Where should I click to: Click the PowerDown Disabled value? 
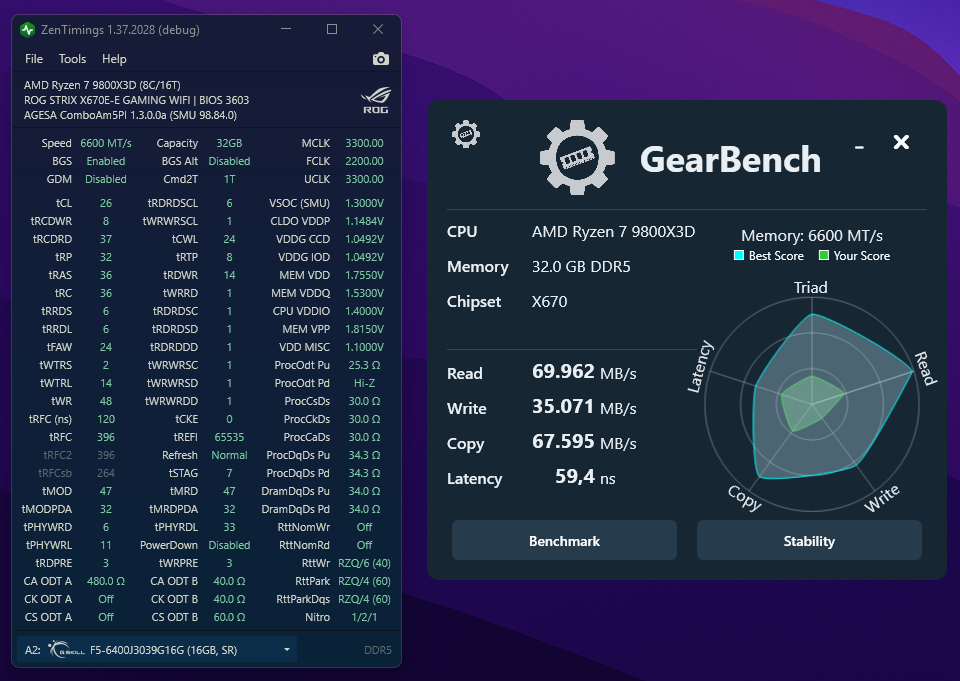pyautogui.click(x=229, y=544)
